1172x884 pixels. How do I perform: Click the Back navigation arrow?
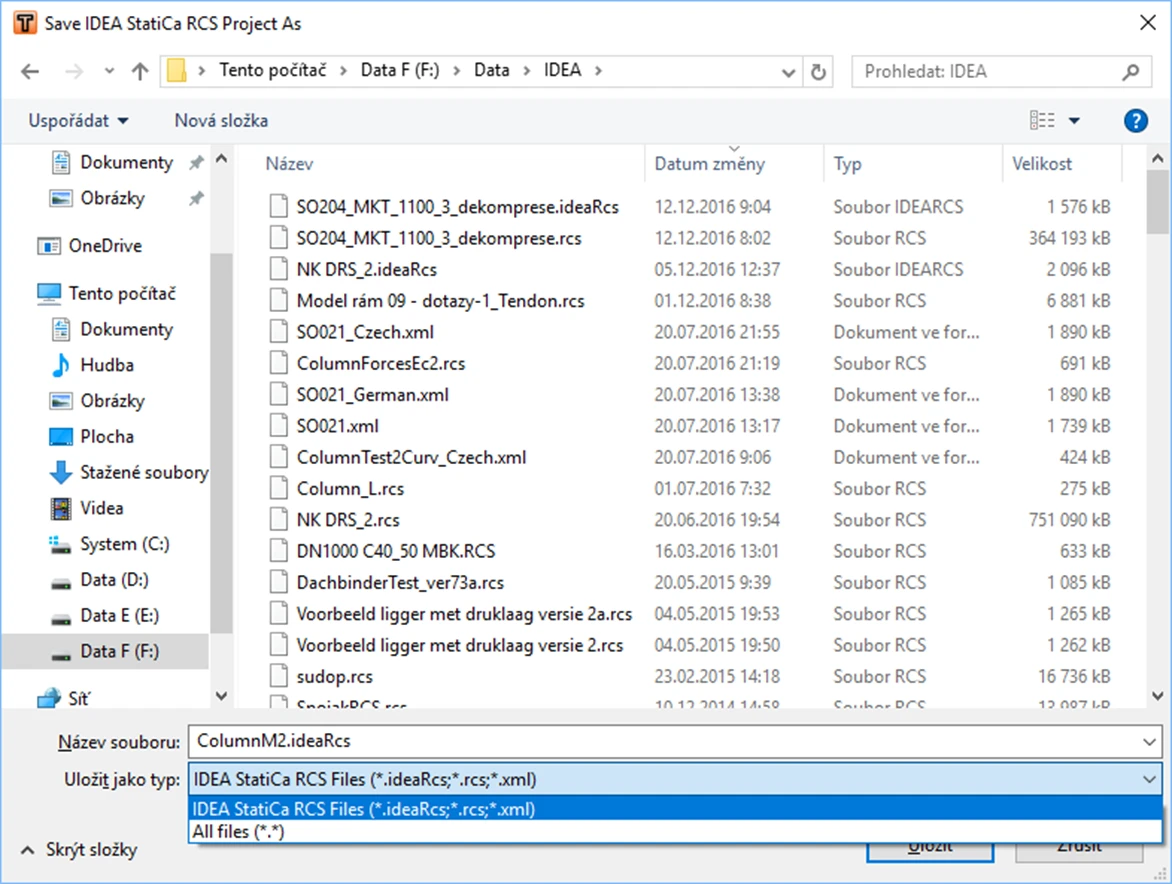(x=30, y=72)
